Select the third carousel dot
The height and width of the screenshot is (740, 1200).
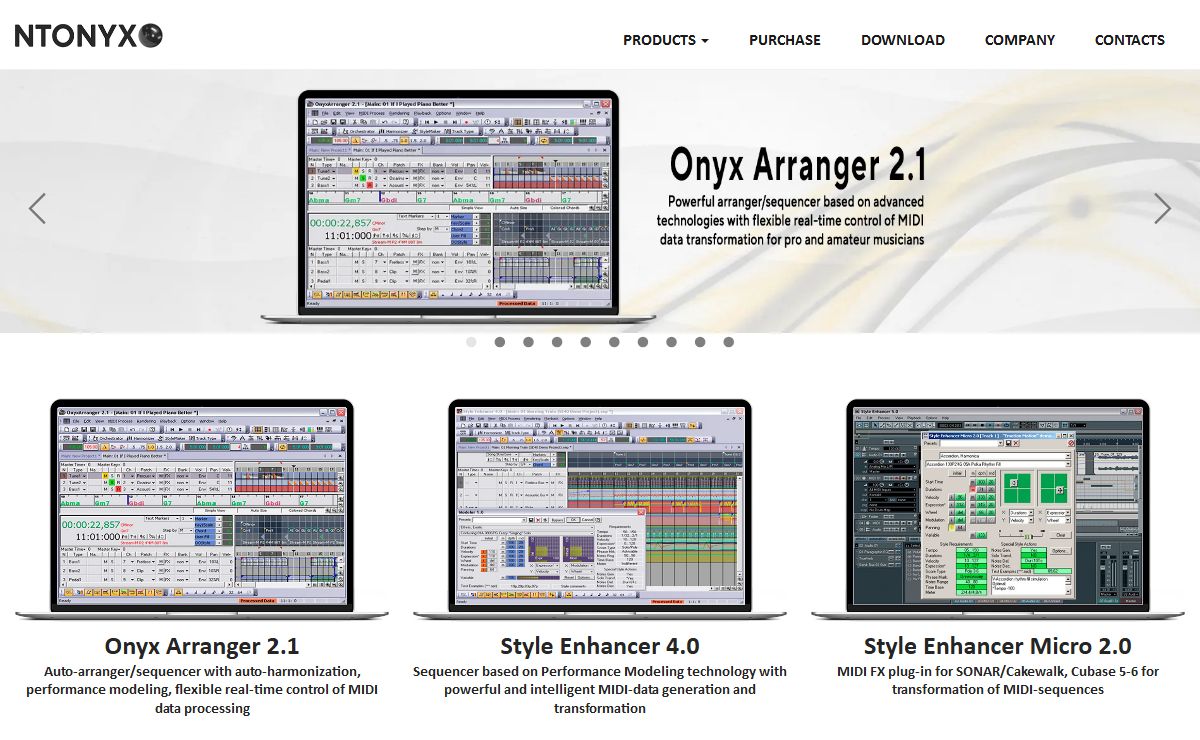(x=528, y=342)
